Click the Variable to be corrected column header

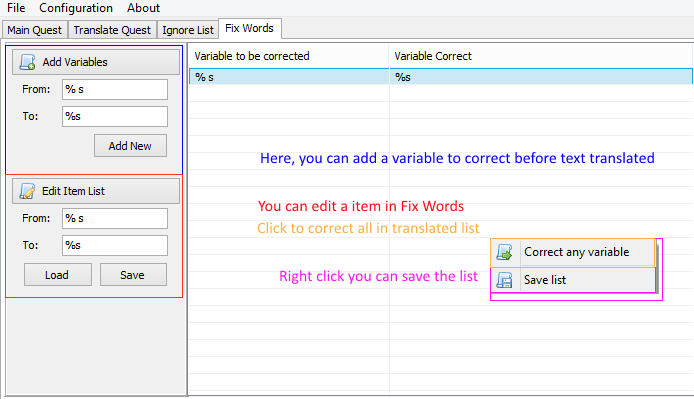coord(289,56)
